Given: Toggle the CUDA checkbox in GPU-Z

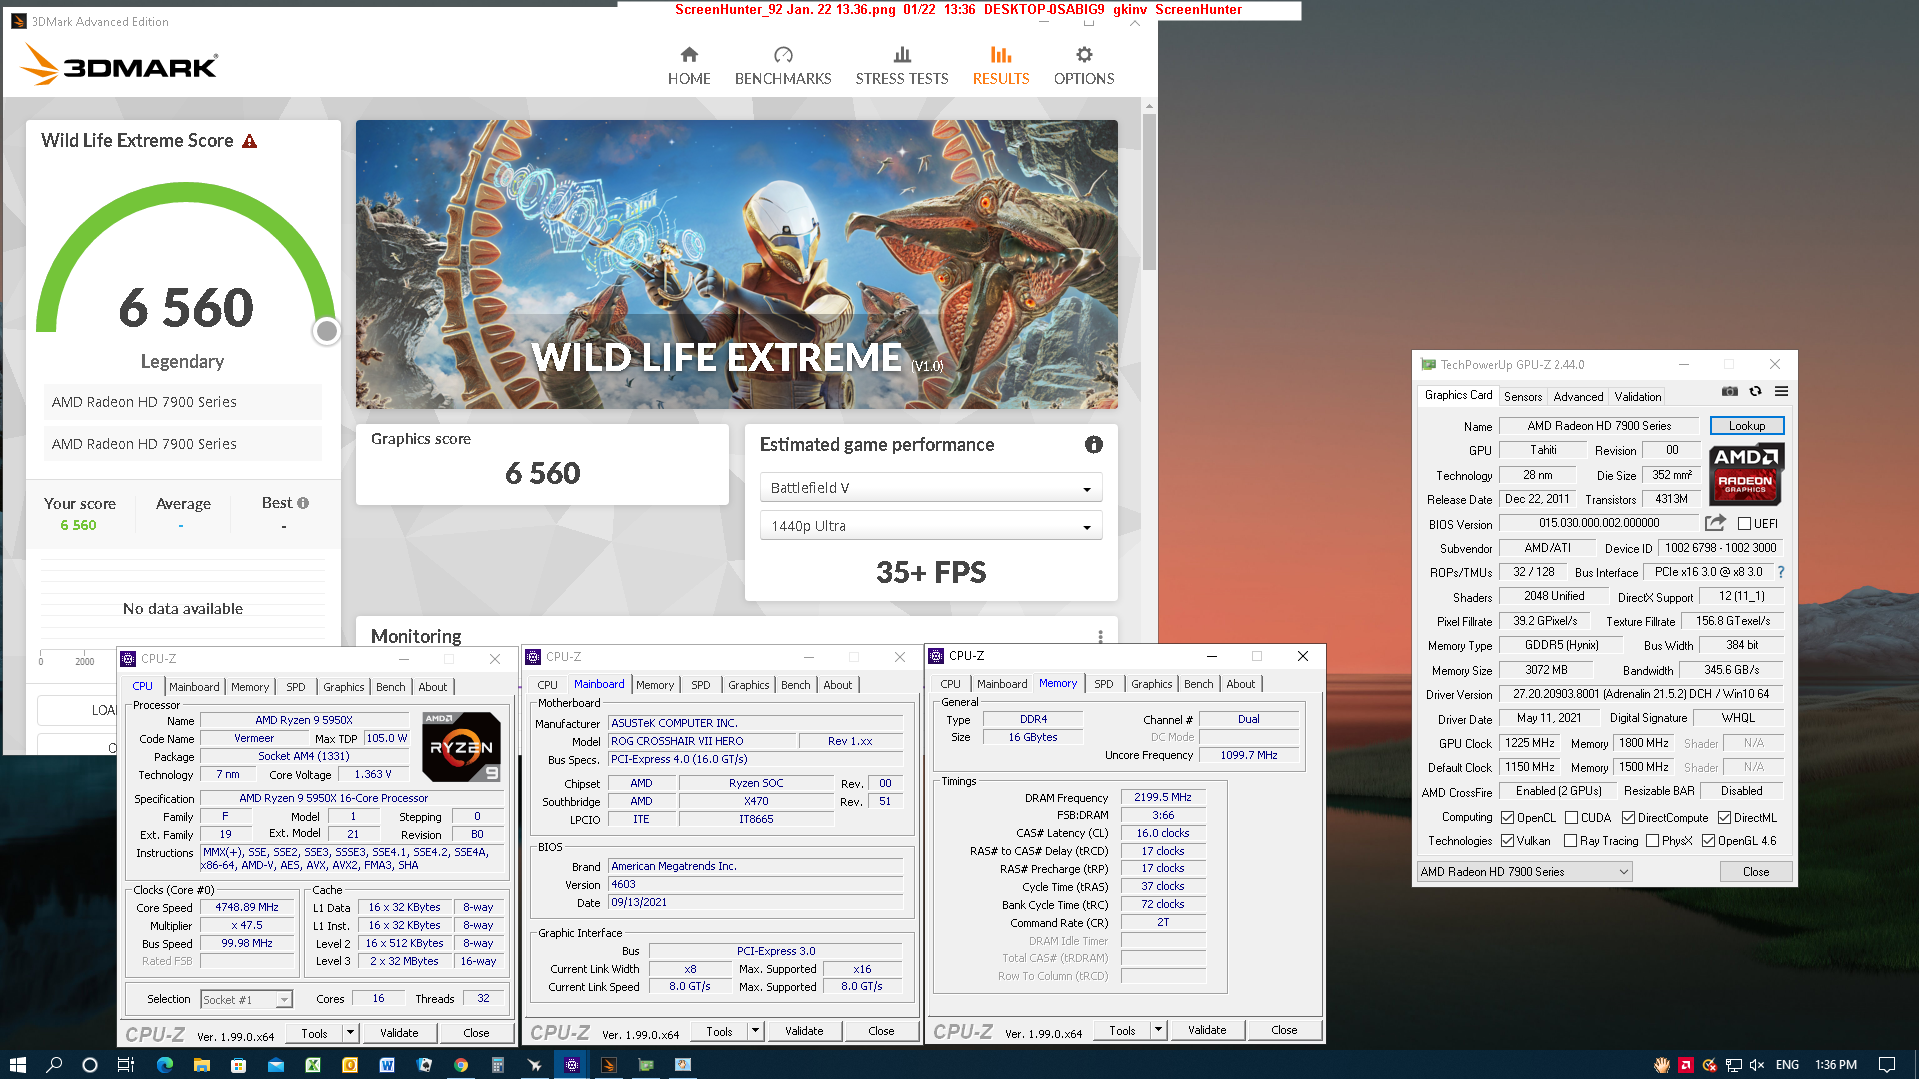Looking at the screenshot, I should (1571, 818).
